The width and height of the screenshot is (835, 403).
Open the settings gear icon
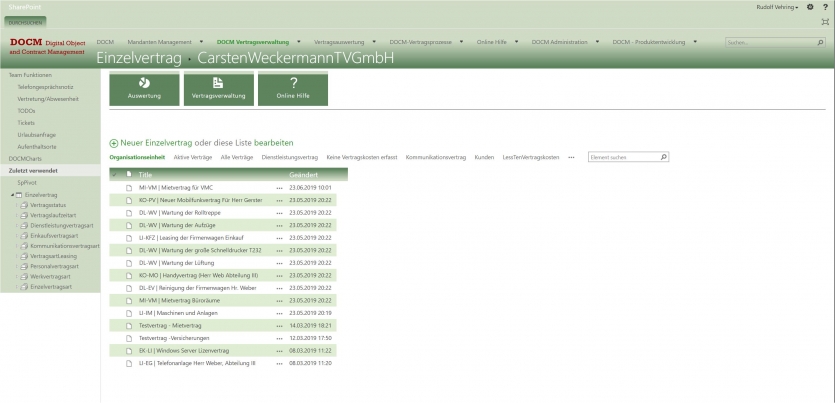coord(810,7)
